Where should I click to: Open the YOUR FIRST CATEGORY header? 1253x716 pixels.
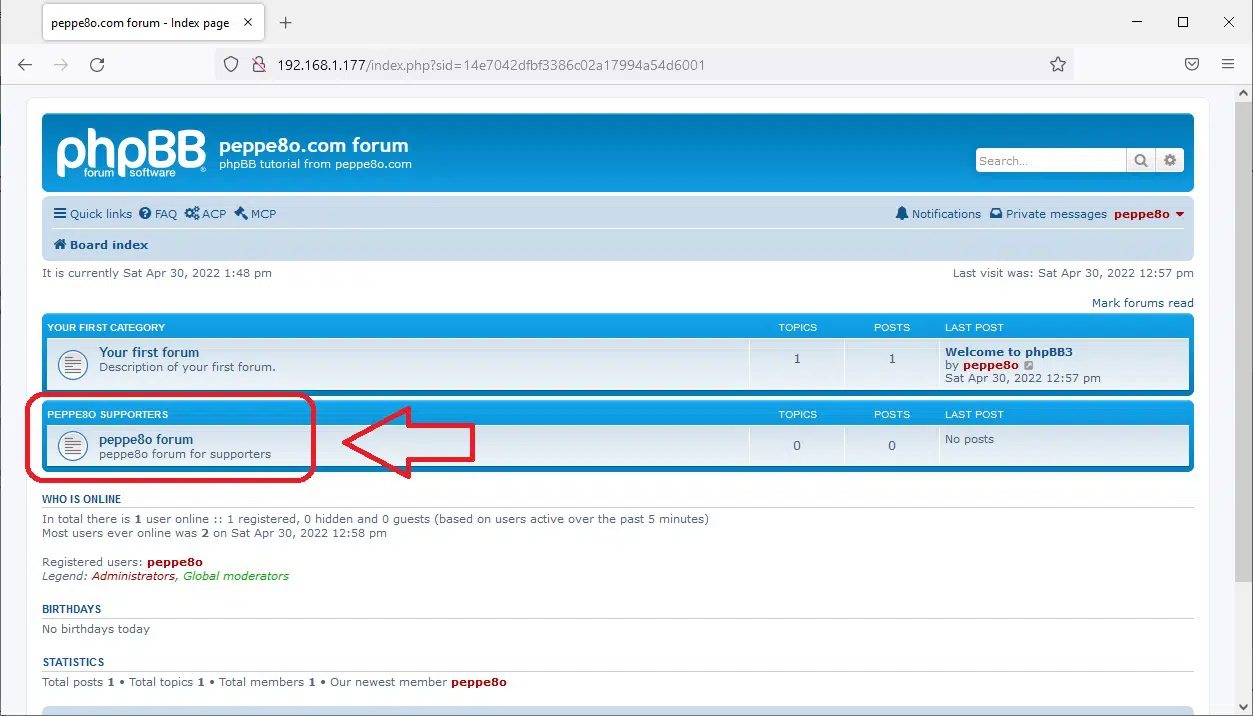click(x=106, y=328)
